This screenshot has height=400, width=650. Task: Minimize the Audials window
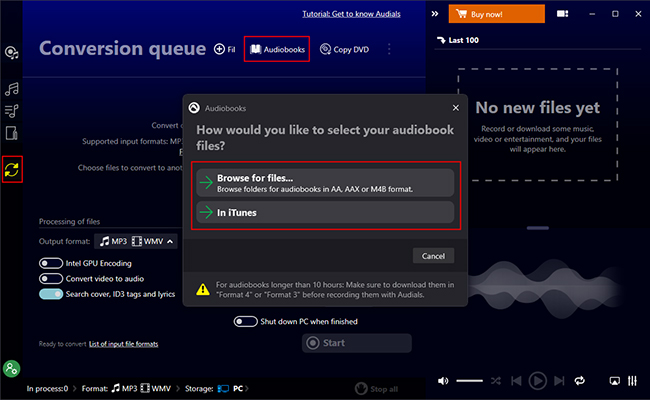(x=592, y=14)
